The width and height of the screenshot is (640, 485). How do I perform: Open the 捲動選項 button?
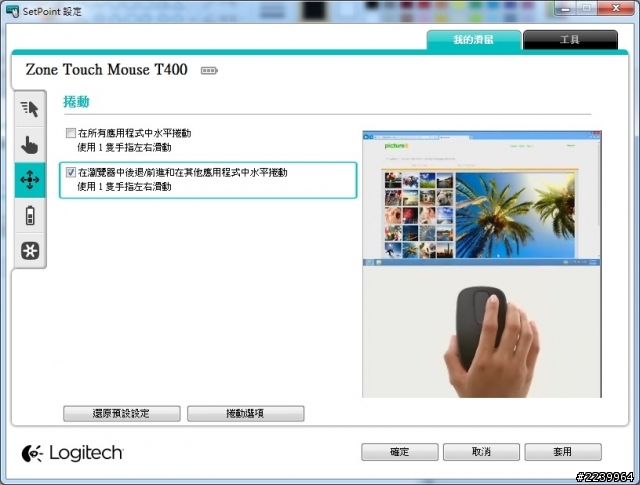pos(246,414)
